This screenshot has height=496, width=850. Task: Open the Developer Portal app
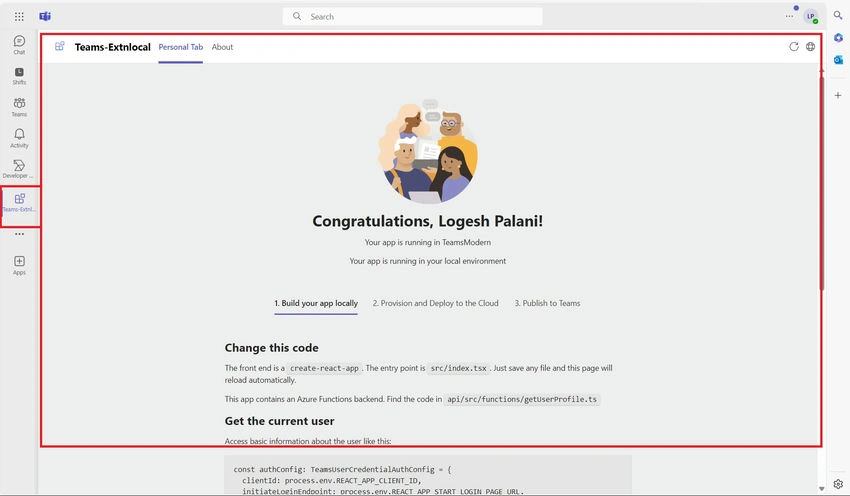click(x=18, y=169)
